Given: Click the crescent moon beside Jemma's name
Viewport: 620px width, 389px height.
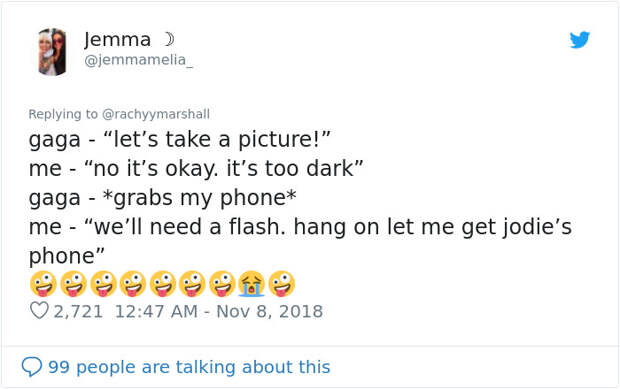Looking at the screenshot, I should [169, 39].
